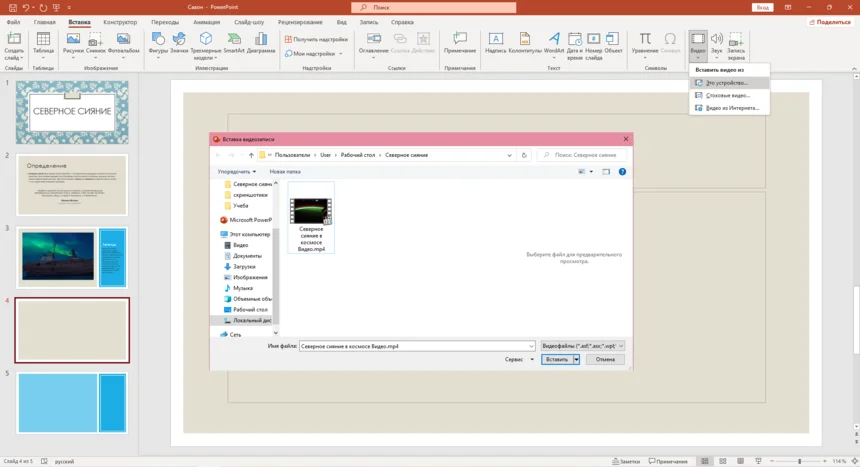
Task: Click the Надпись (Text Box) icon
Action: coord(495,42)
